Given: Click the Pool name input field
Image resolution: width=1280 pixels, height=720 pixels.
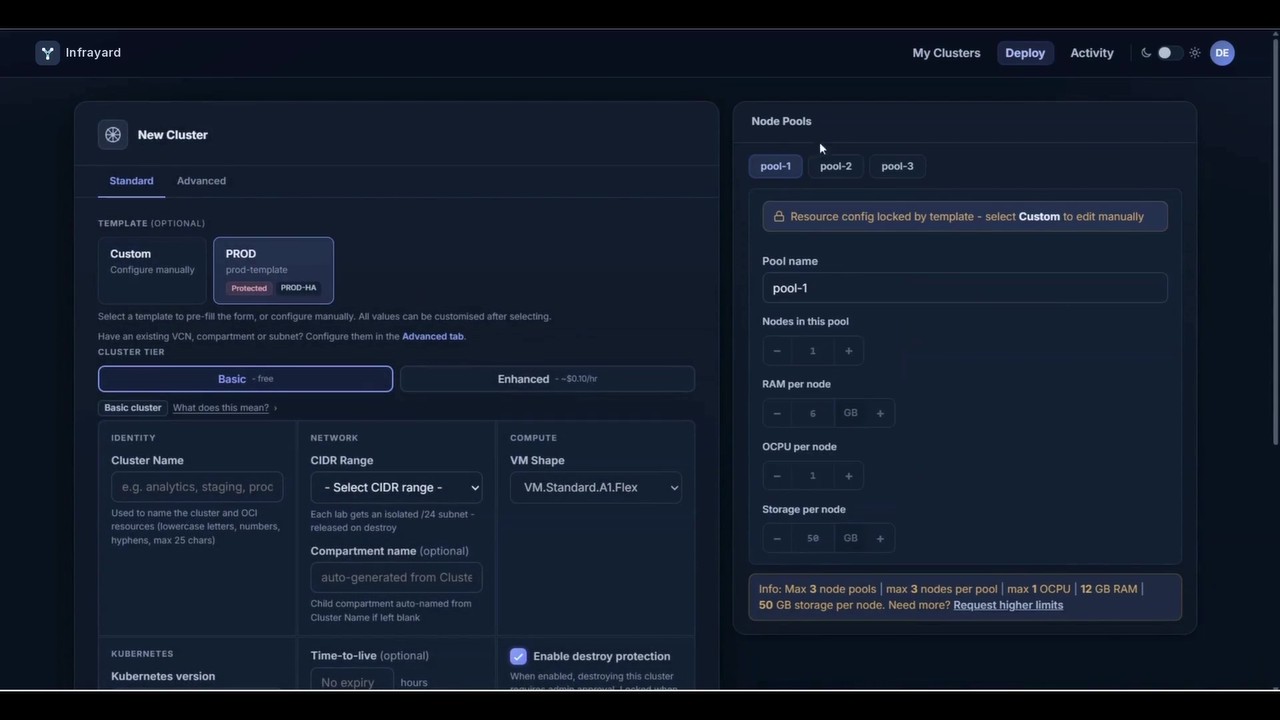Looking at the screenshot, I should pos(965,288).
